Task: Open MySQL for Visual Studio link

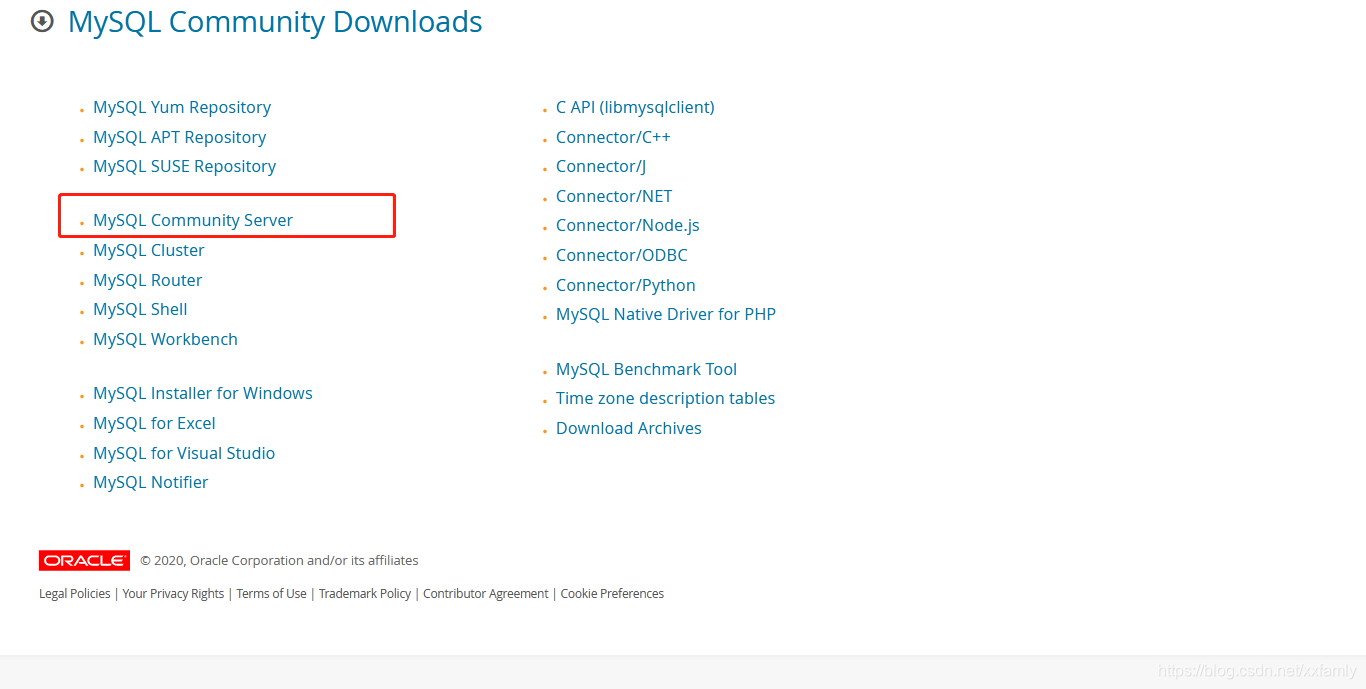Action: (x=184, y=453)
